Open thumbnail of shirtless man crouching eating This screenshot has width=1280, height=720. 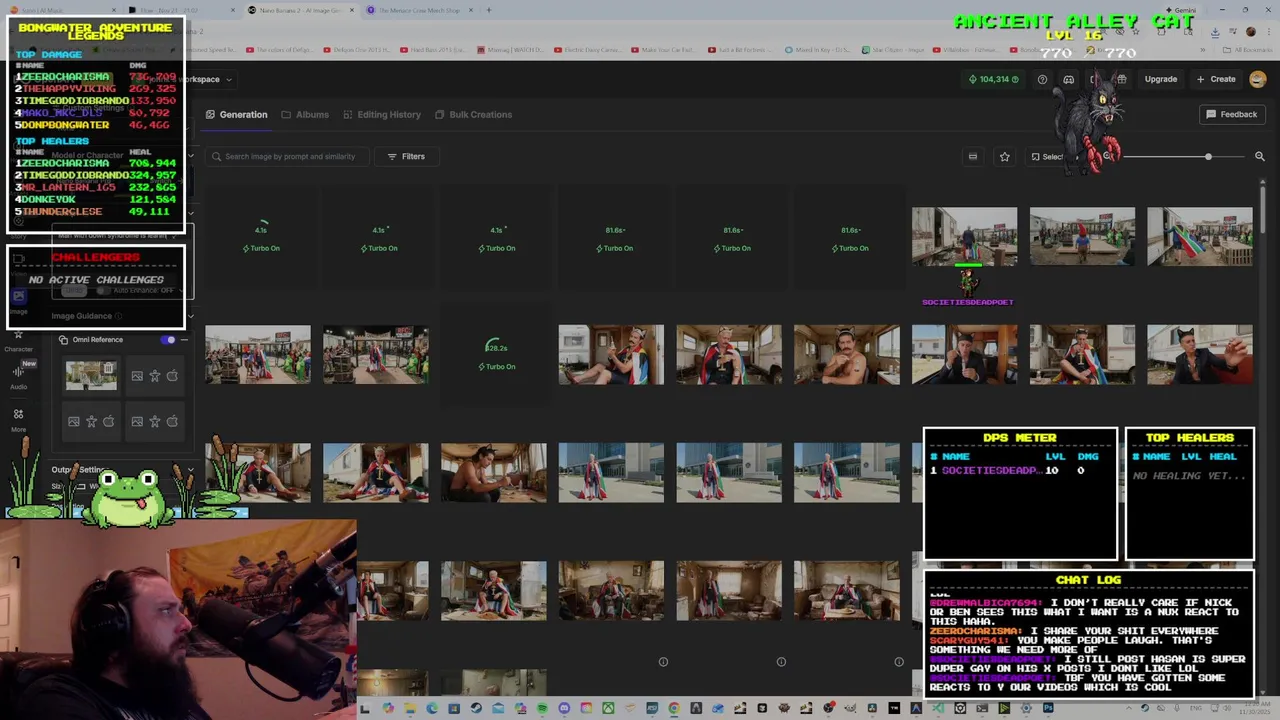[x=494, y=473]
